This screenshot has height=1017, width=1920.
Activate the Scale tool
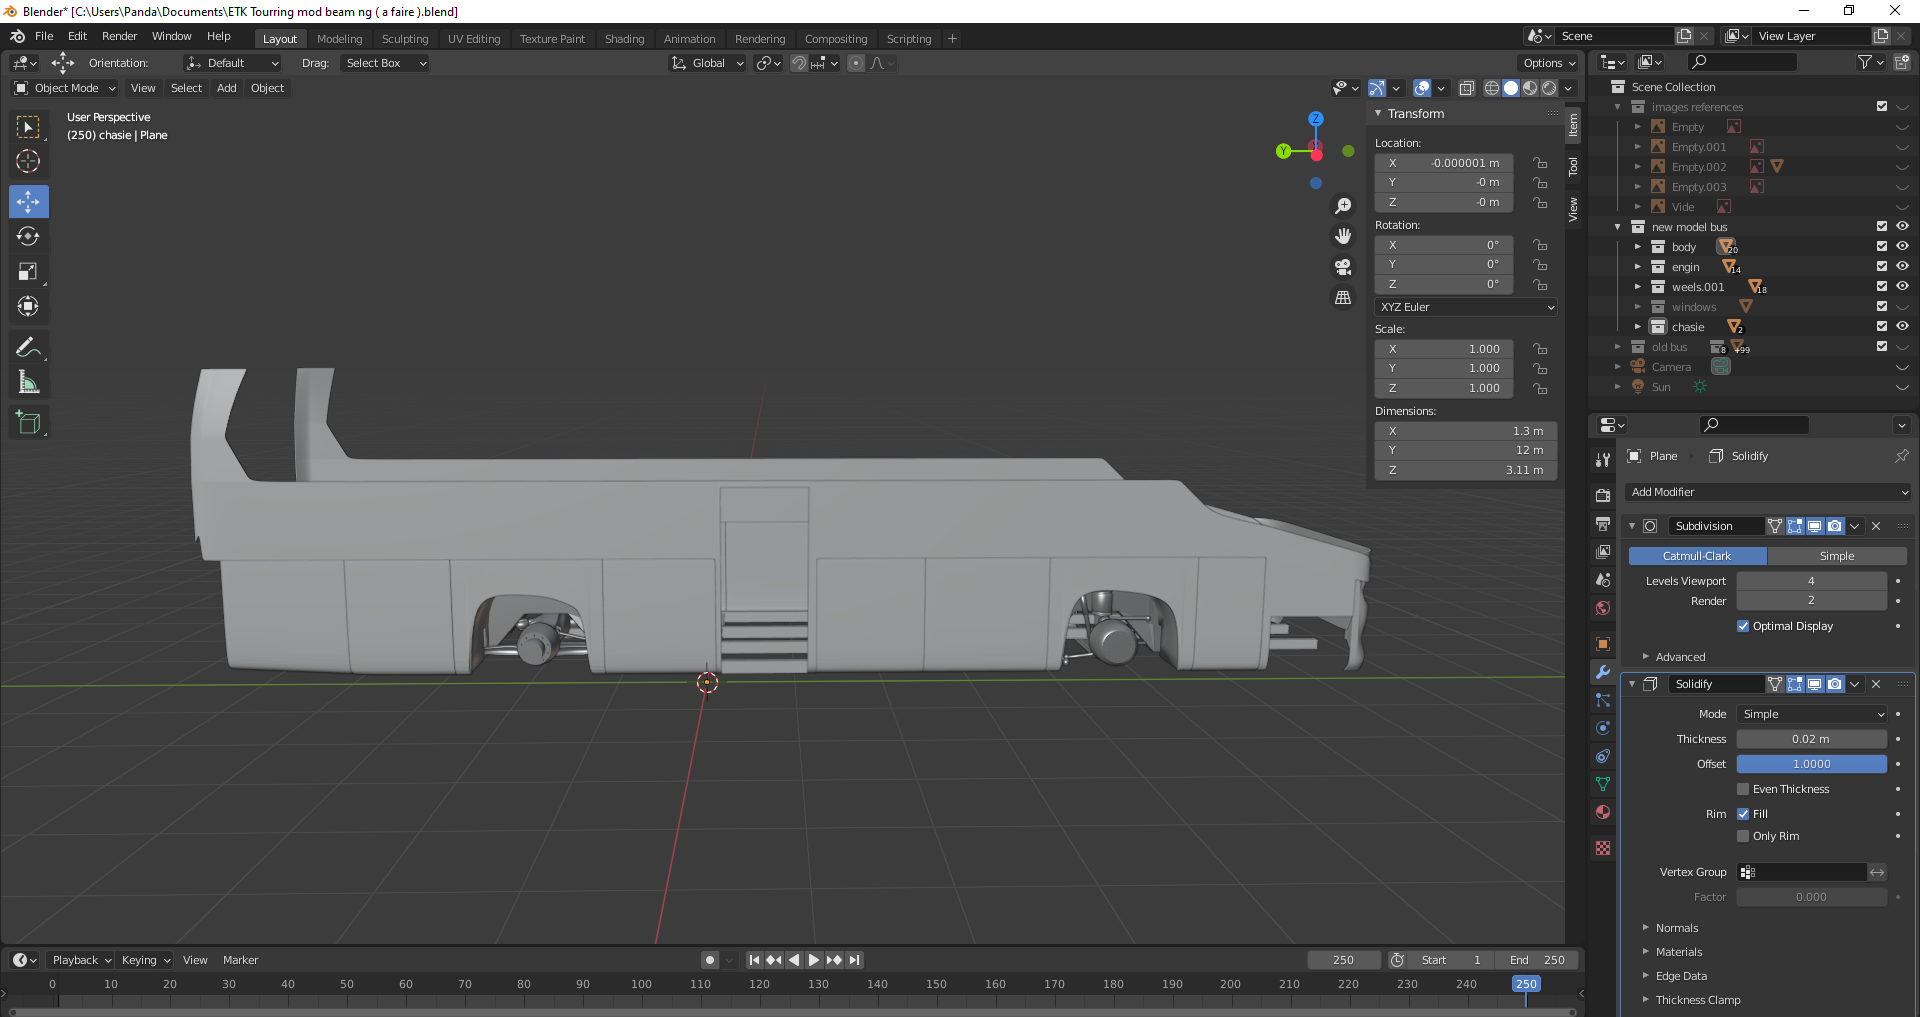(28, 271)
